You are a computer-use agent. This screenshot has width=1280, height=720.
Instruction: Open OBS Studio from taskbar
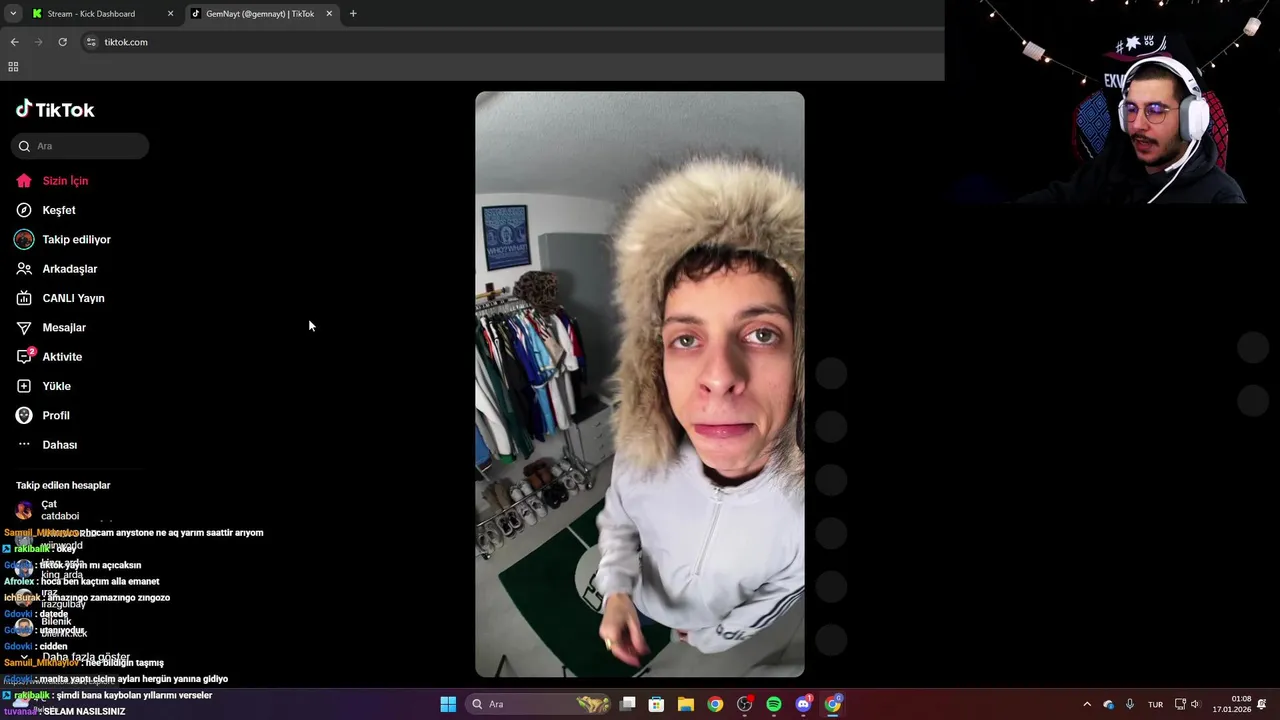coord(745,704)
